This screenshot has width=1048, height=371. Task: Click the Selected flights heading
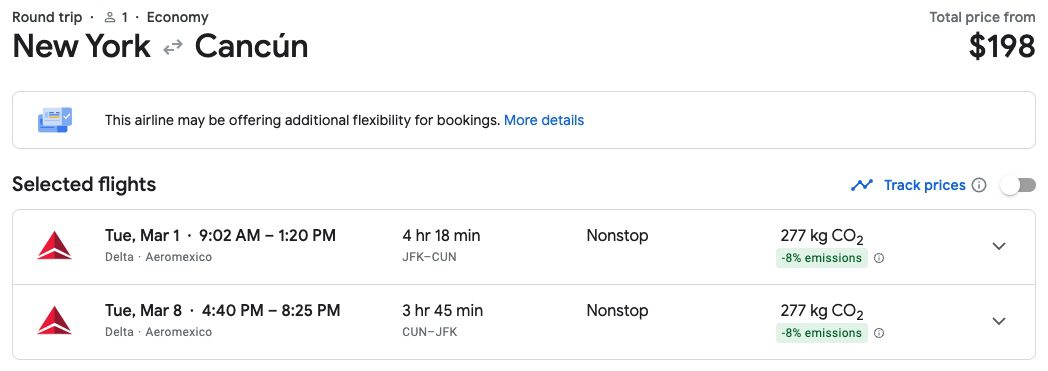(x=84, y=184)
